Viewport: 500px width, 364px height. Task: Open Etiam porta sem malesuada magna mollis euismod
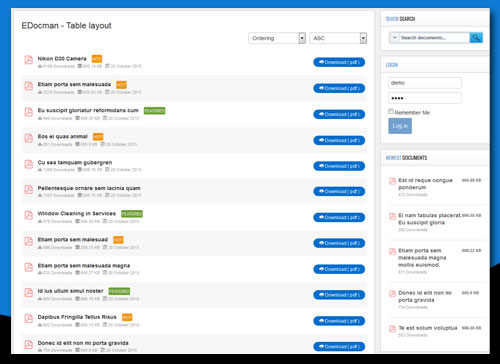point(422,258)
